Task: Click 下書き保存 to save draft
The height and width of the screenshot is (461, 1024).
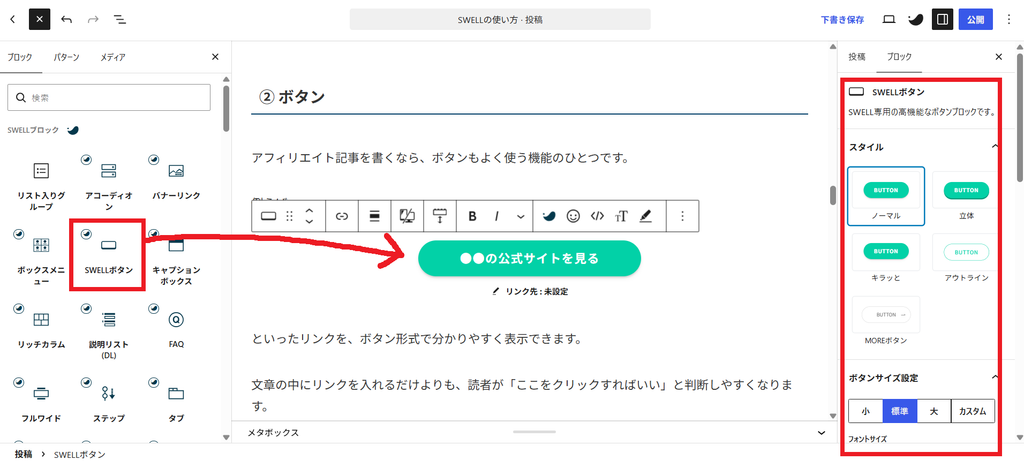Action: coord(842,20)
